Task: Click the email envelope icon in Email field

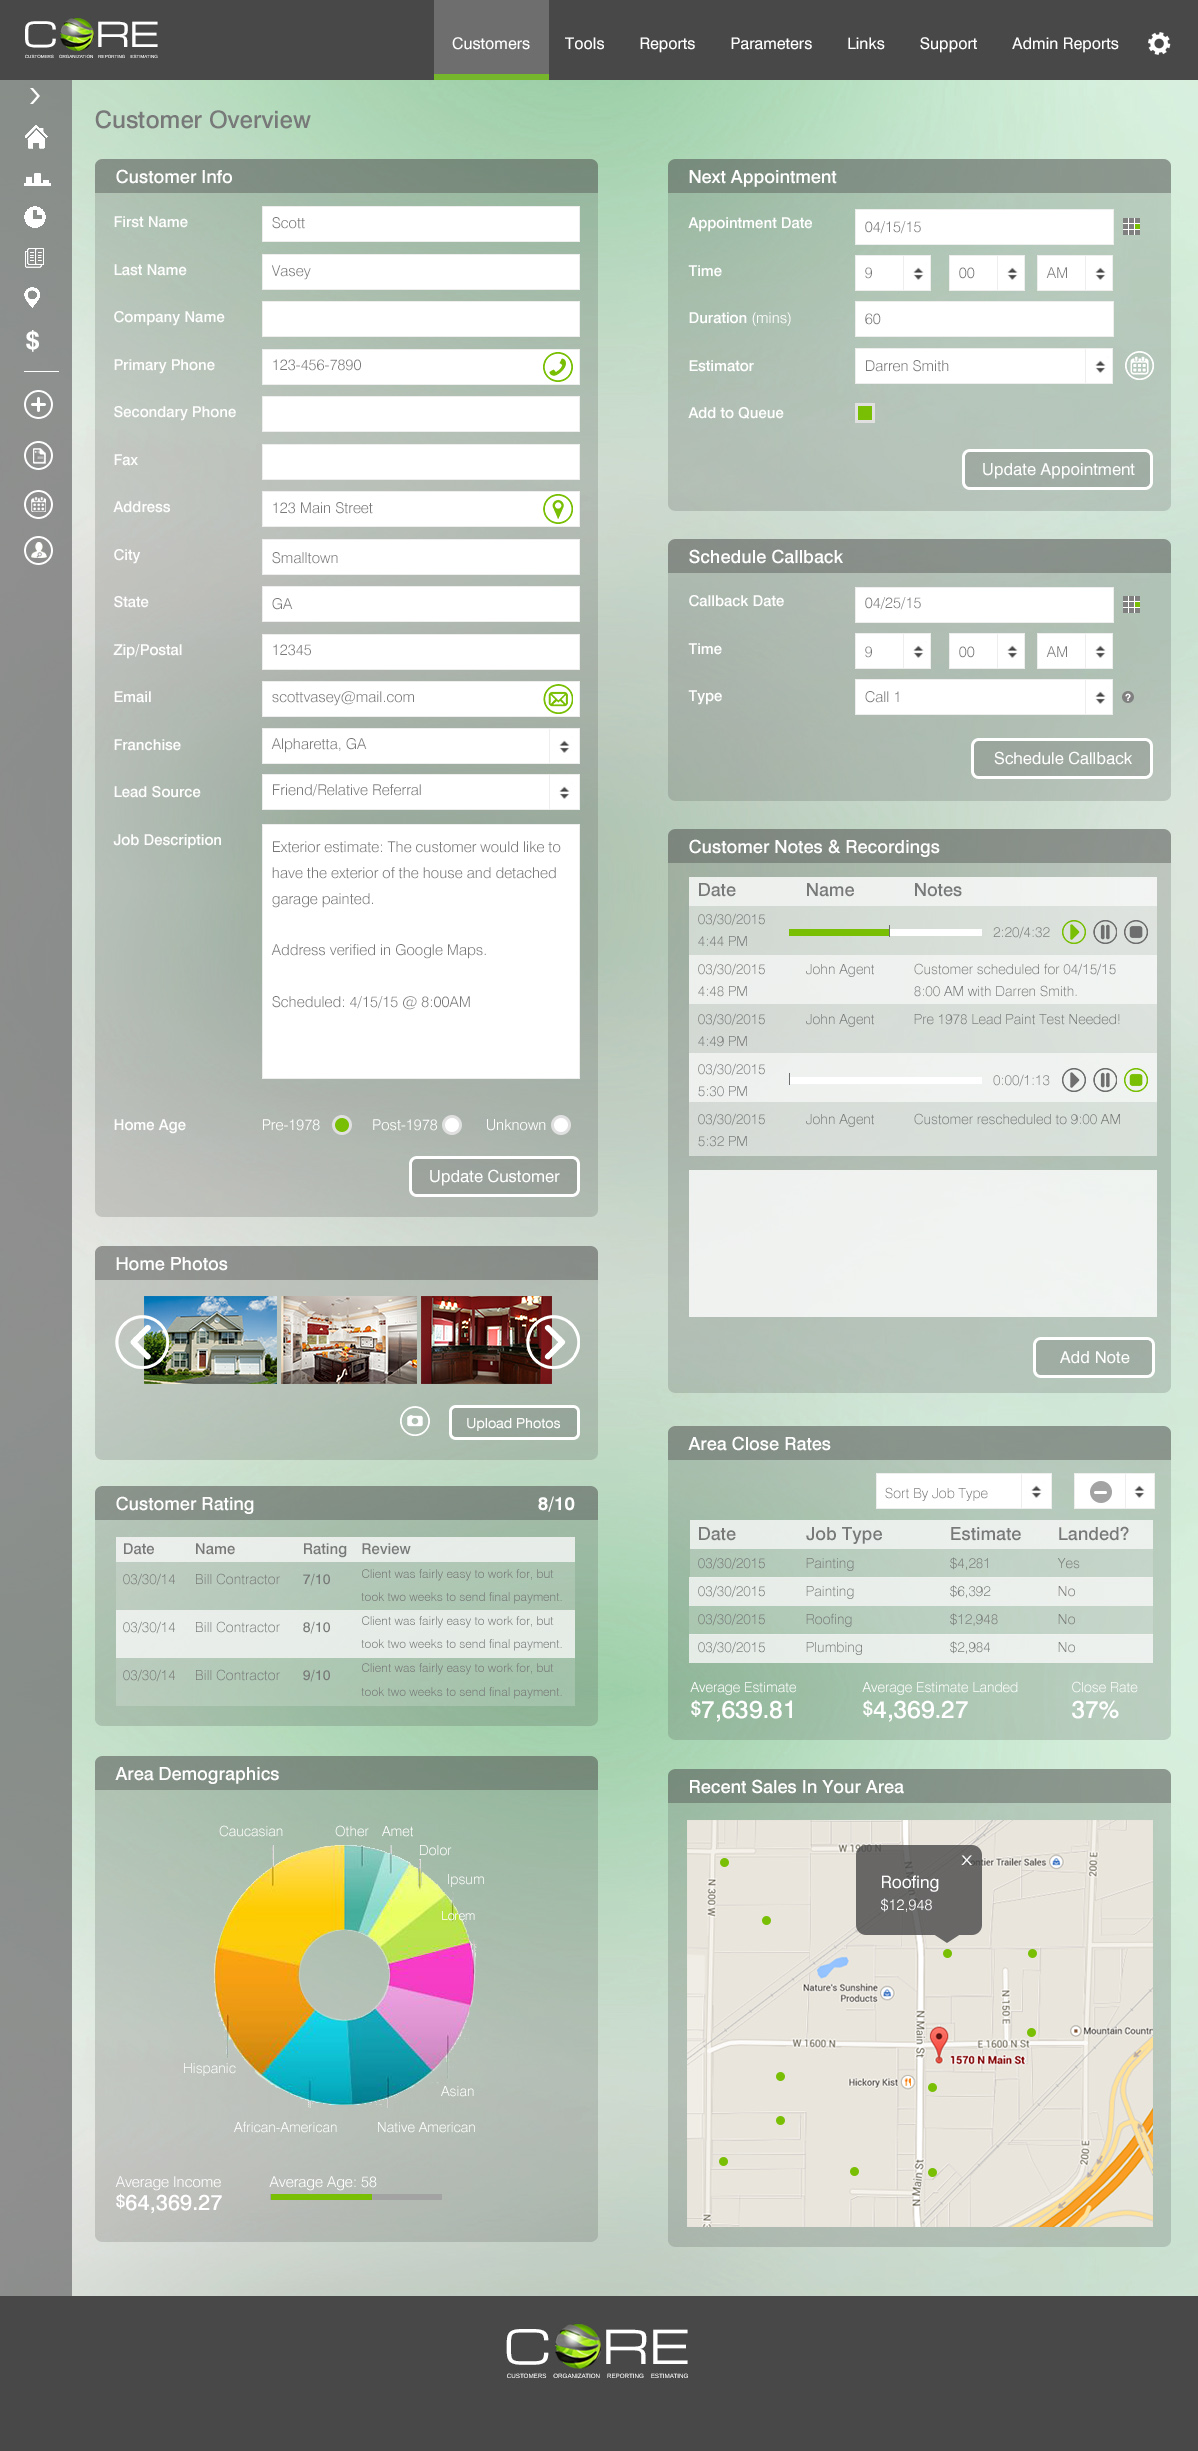Action: [x=557, y=699]
